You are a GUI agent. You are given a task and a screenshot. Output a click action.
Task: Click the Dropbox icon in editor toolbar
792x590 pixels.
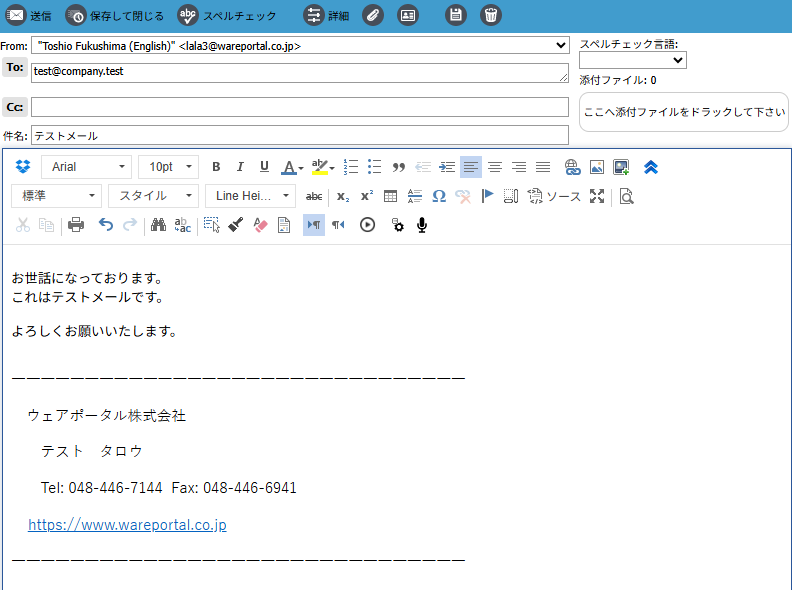(x=23, y=167)
